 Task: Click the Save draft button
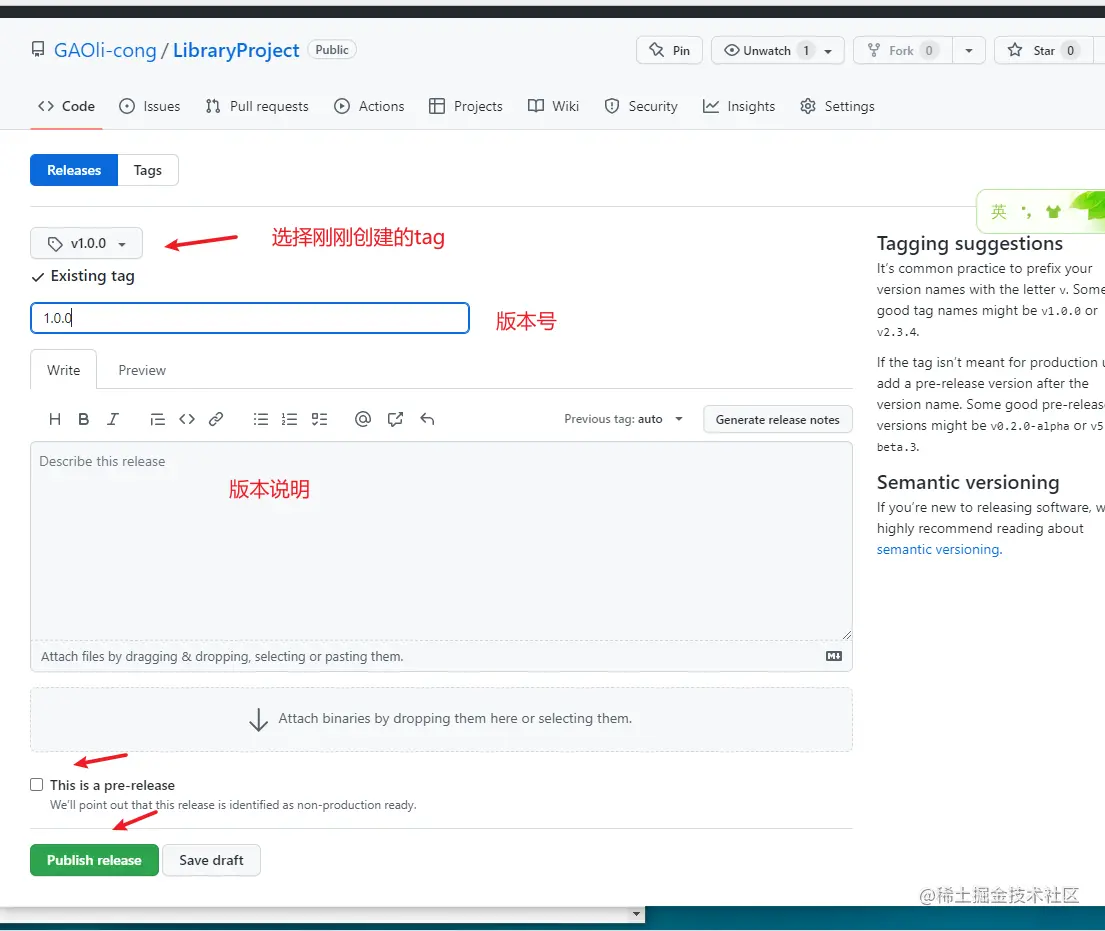(211, 860)
